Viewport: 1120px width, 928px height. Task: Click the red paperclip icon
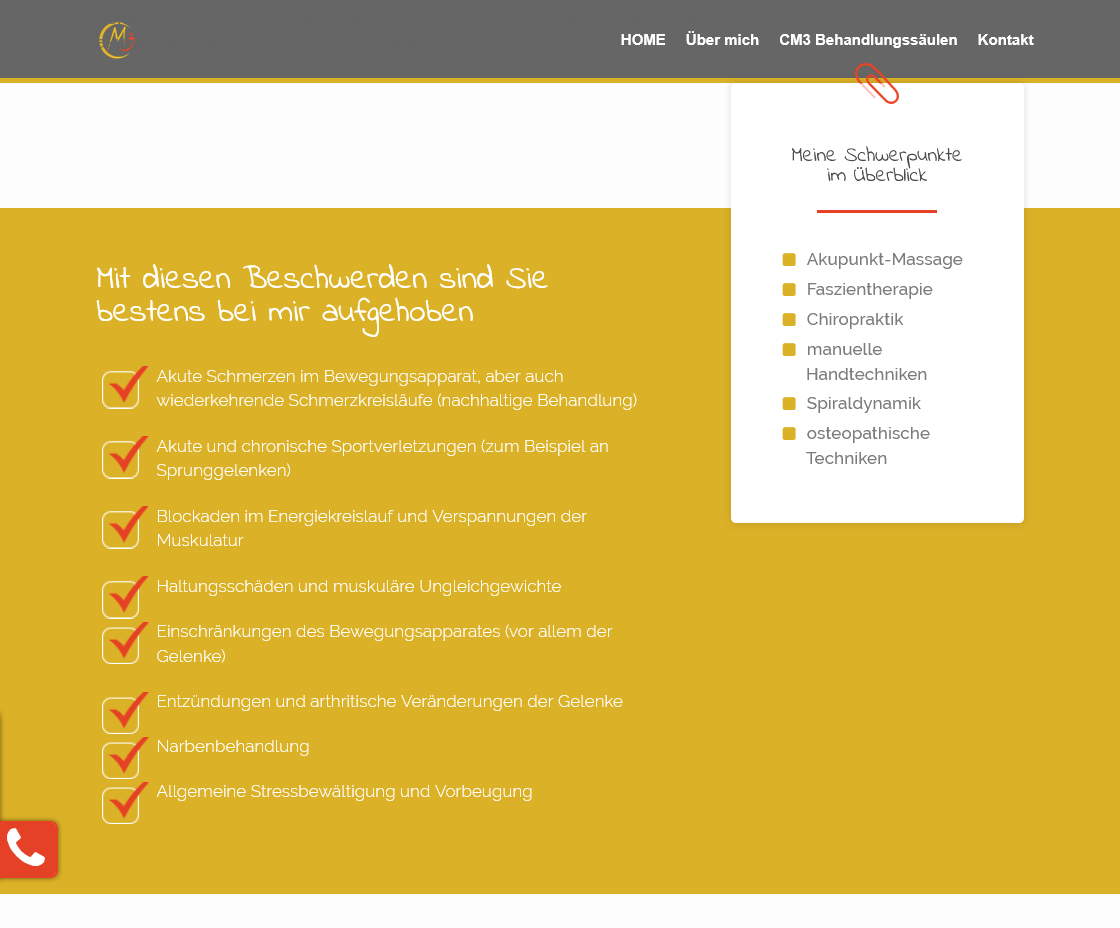[877, 83]
